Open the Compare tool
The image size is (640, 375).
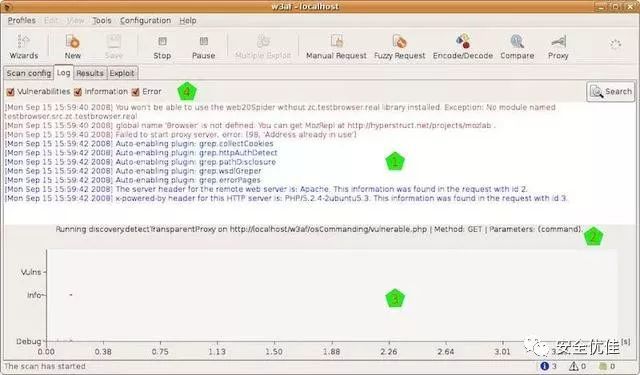(x=517, y=47)
